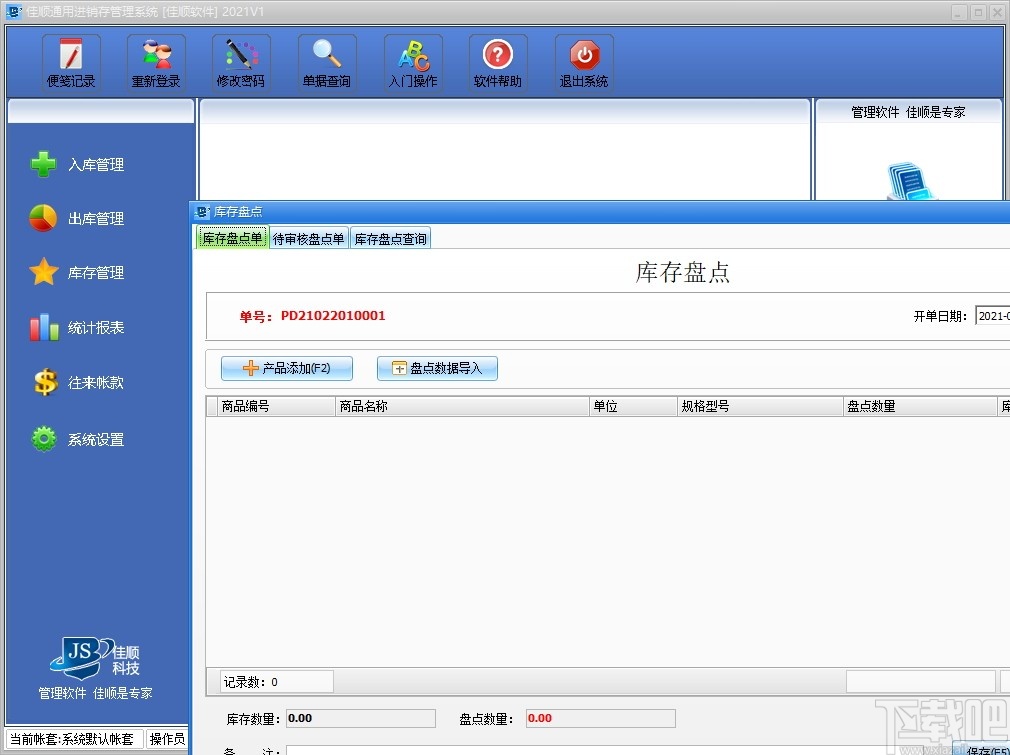Open 软件帮助 software help
The image size is (1010, 755).
tap(498, 61)
